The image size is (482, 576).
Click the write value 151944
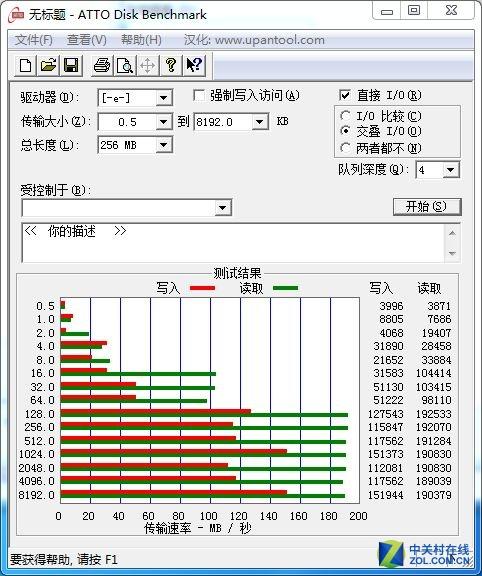pos(386,495)
